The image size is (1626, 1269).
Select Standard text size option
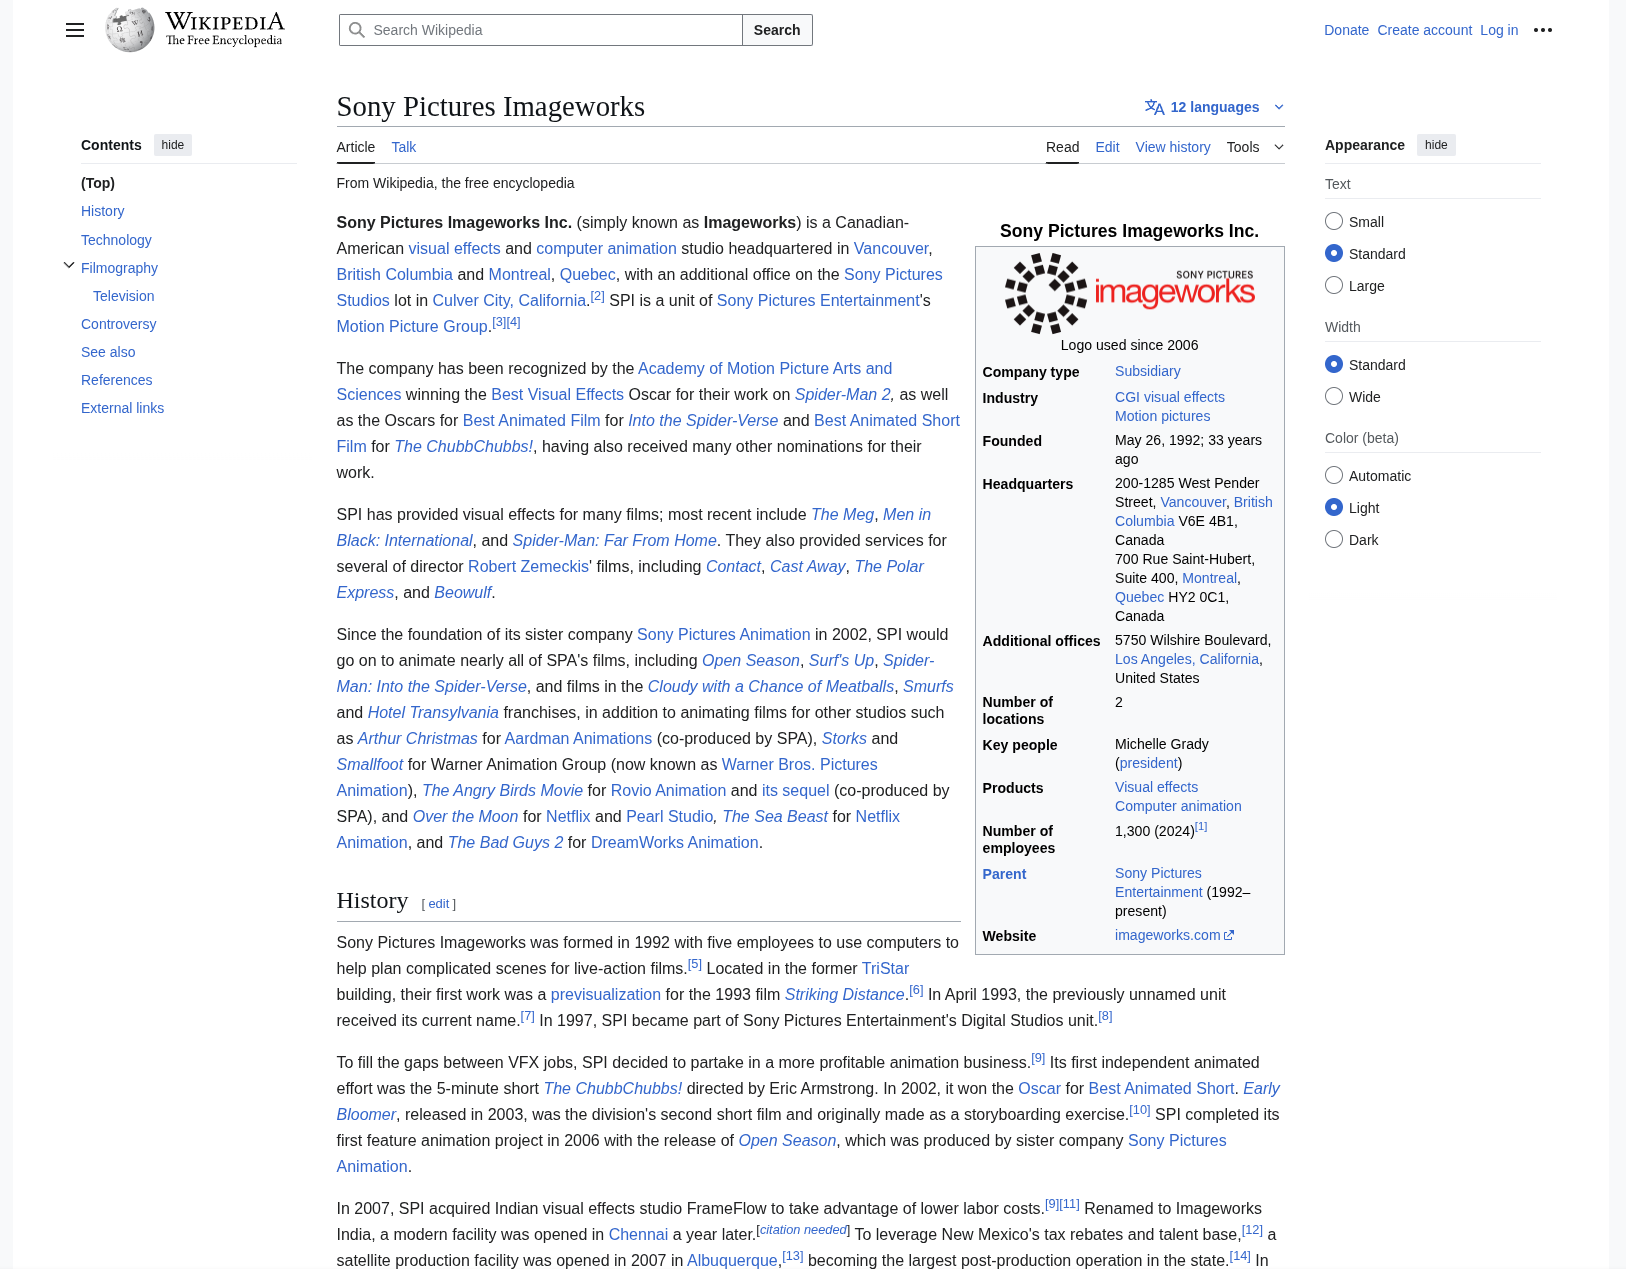[1334, 253]
